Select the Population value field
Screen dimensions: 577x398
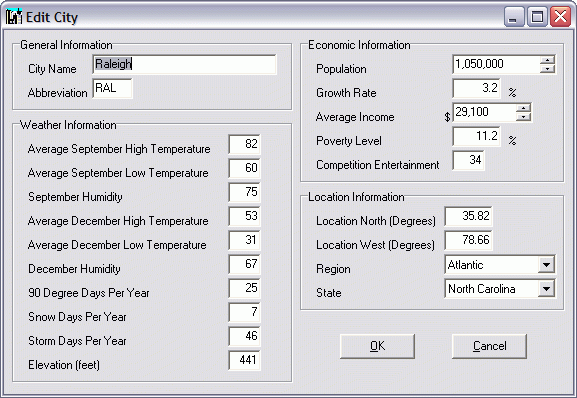496,64
